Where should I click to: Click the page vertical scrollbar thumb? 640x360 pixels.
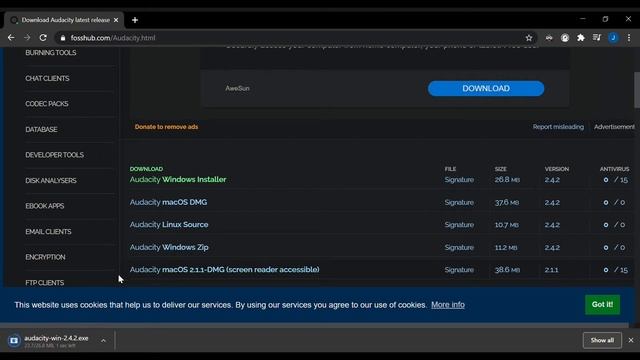[x=637, y=90]
